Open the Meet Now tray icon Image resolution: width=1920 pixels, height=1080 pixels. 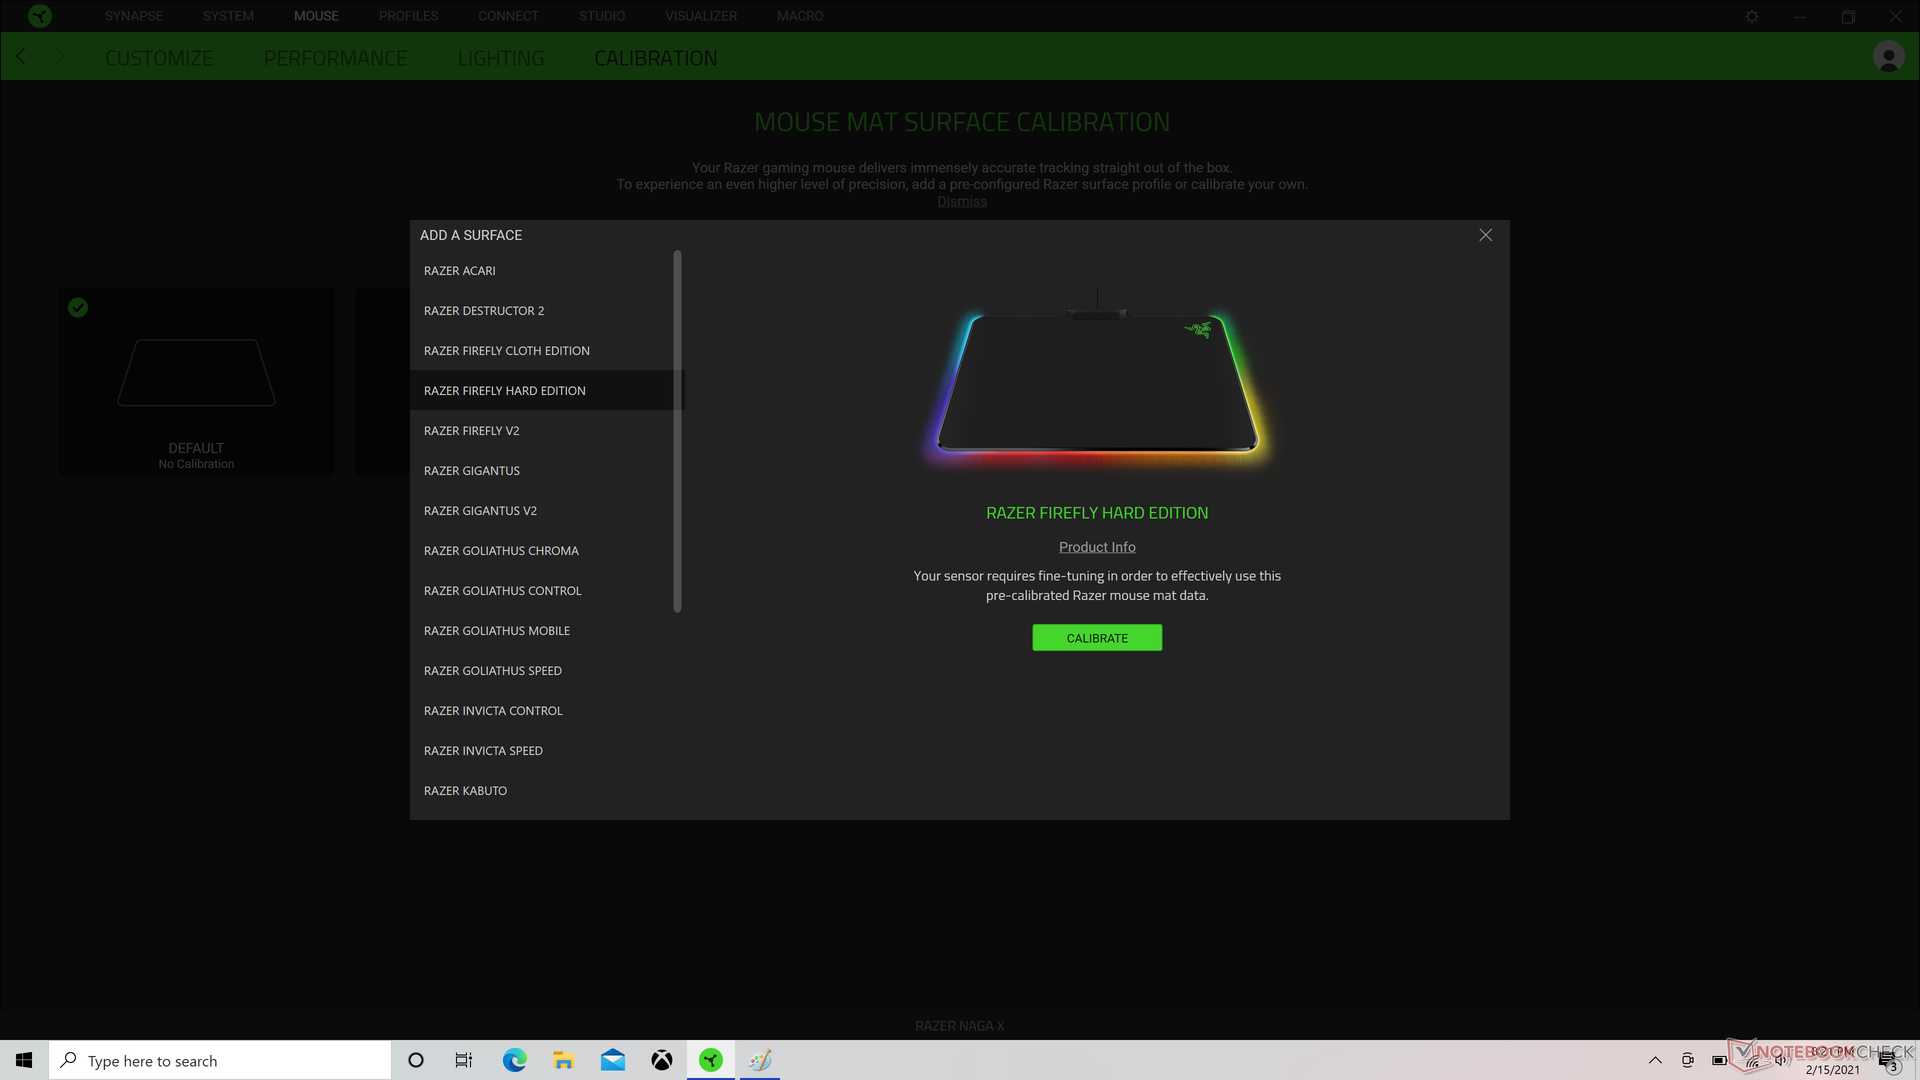(x=1687, y=1060)
